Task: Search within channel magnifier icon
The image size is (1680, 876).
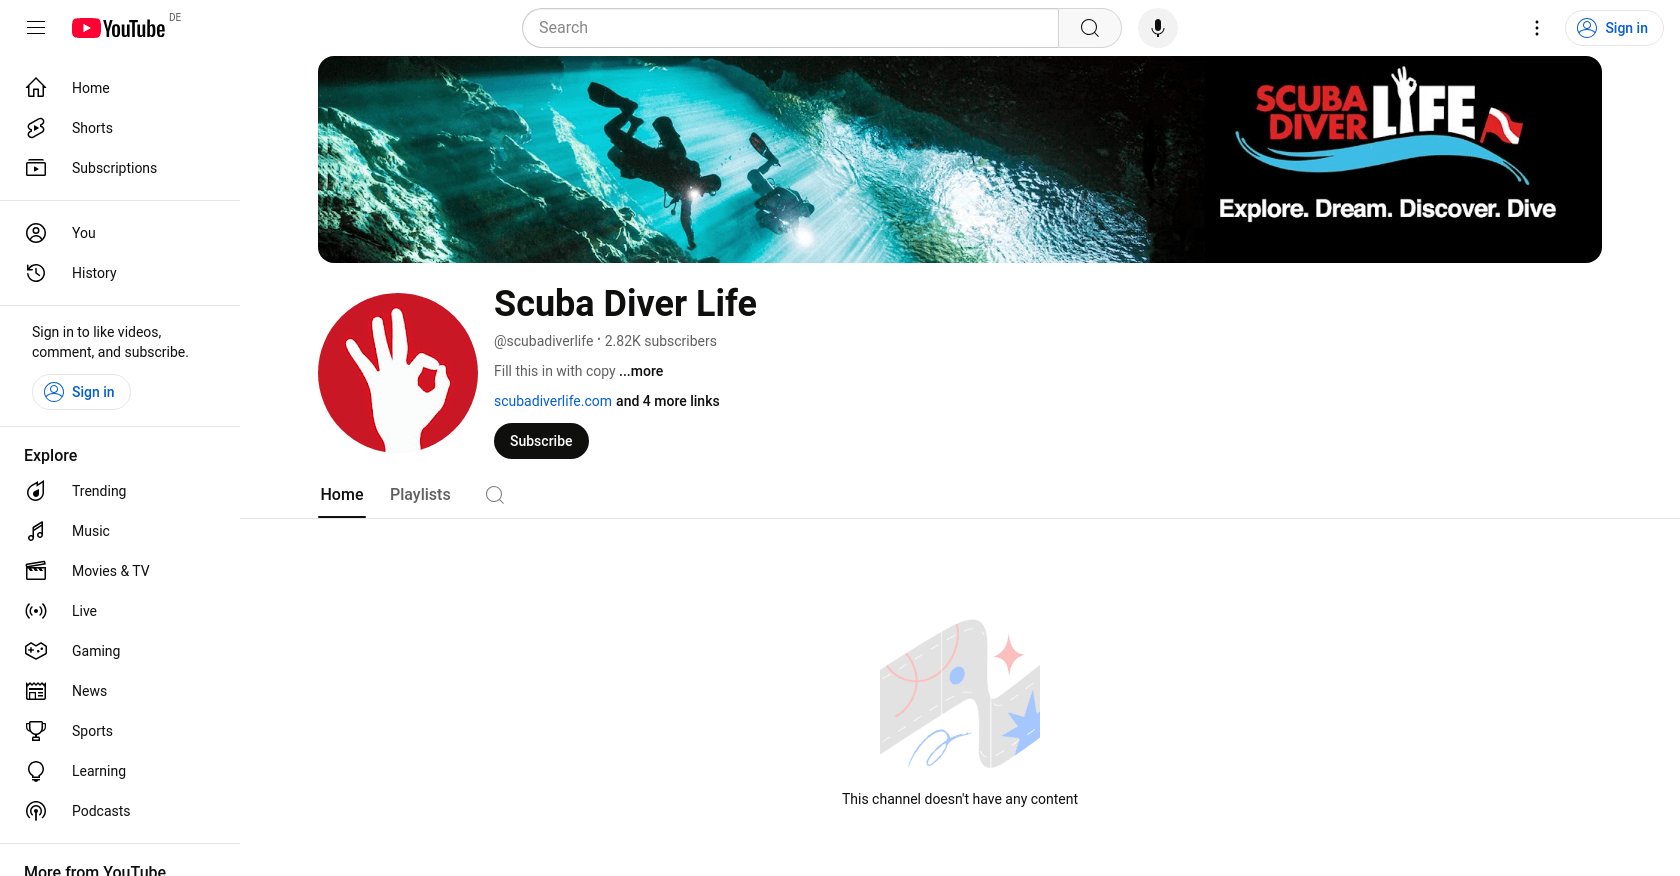Action: pyautogui.click(x=494, y=495)
